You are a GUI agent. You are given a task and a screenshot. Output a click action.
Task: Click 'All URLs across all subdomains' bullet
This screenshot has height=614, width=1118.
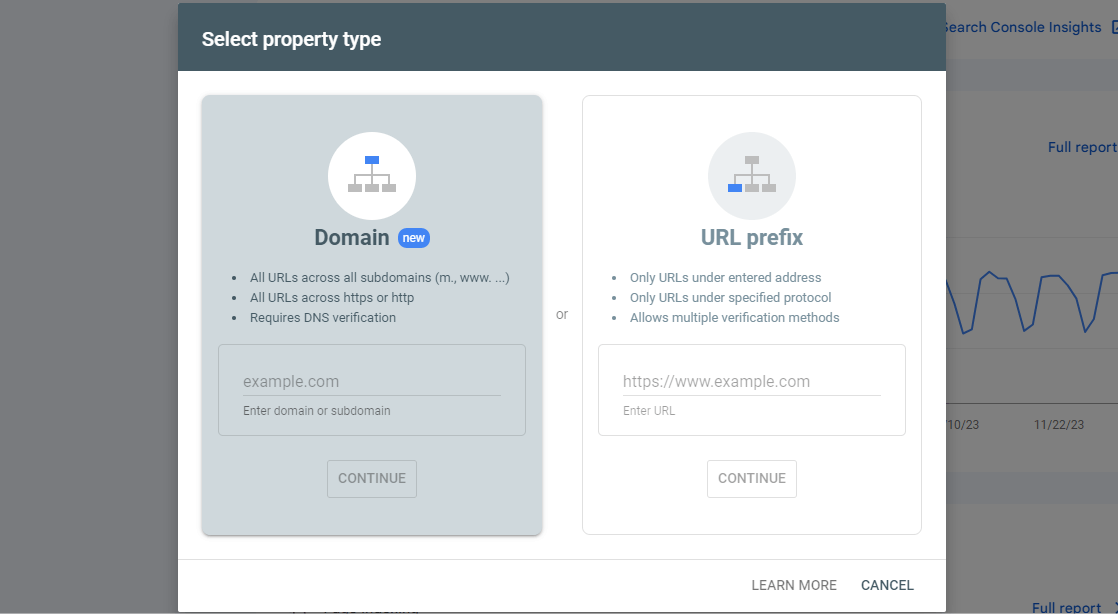point(379,277)
